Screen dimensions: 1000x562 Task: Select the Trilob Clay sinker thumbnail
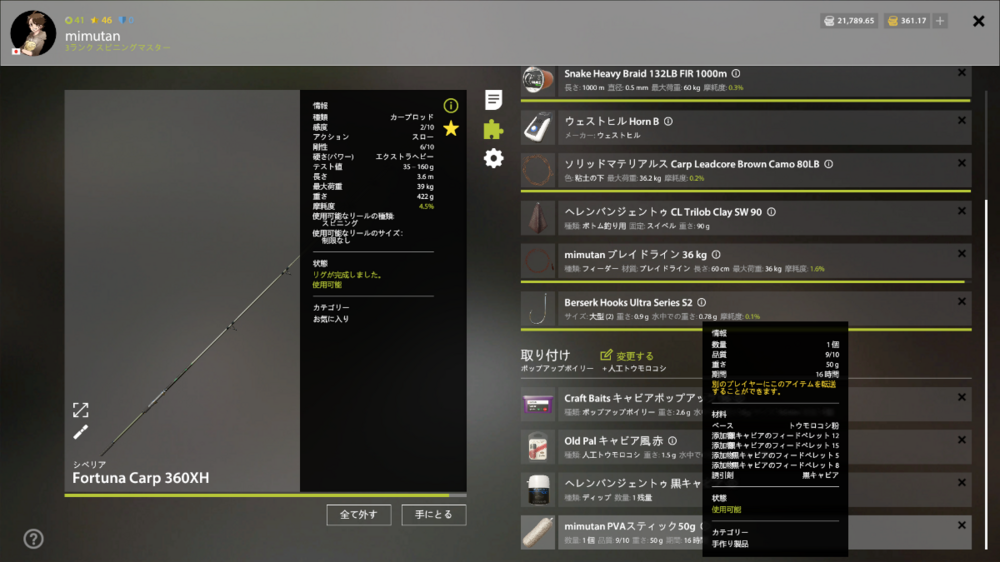(538, 218)
